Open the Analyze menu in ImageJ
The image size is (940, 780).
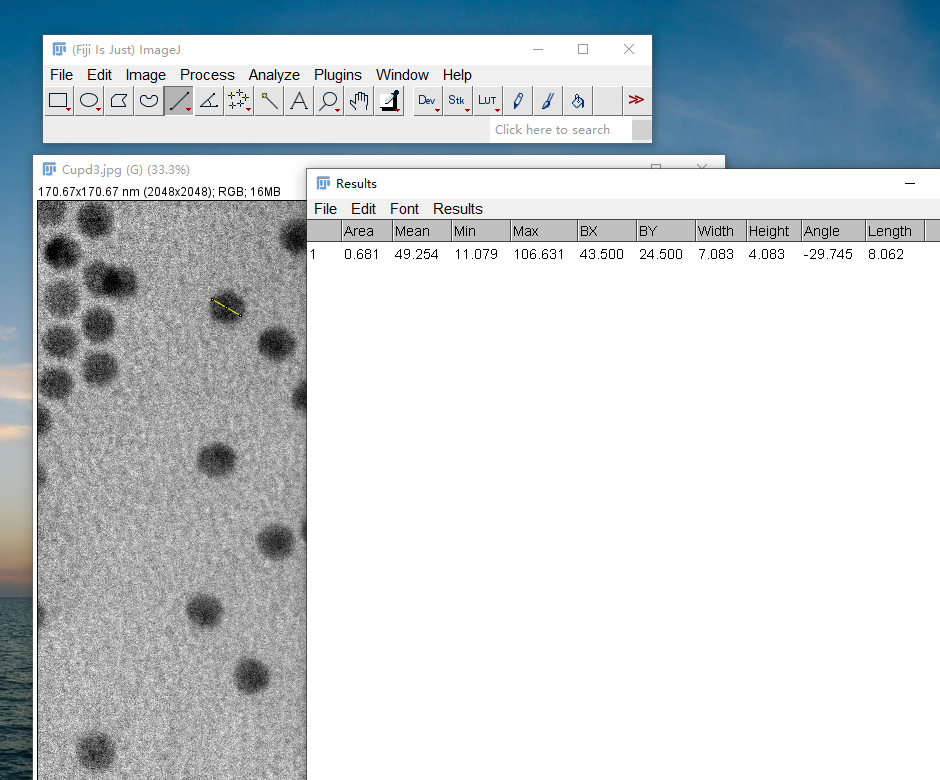coord(274,75)
